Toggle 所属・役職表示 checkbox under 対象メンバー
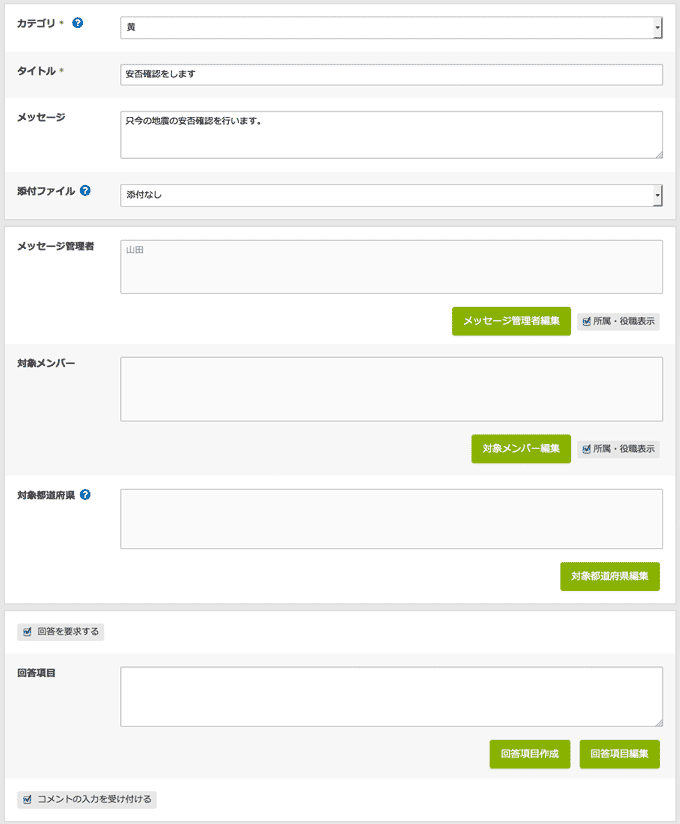 pyautogui.click(x=587, y=449)
